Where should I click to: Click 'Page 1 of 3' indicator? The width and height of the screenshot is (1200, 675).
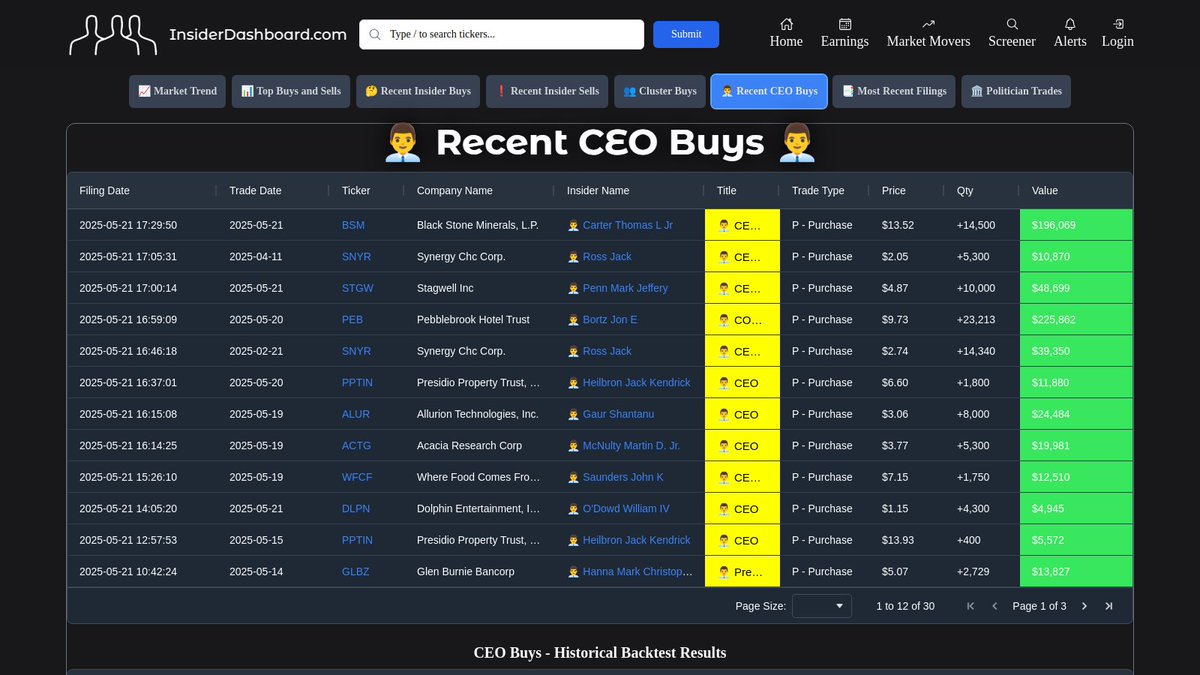tap(1039, 606)
